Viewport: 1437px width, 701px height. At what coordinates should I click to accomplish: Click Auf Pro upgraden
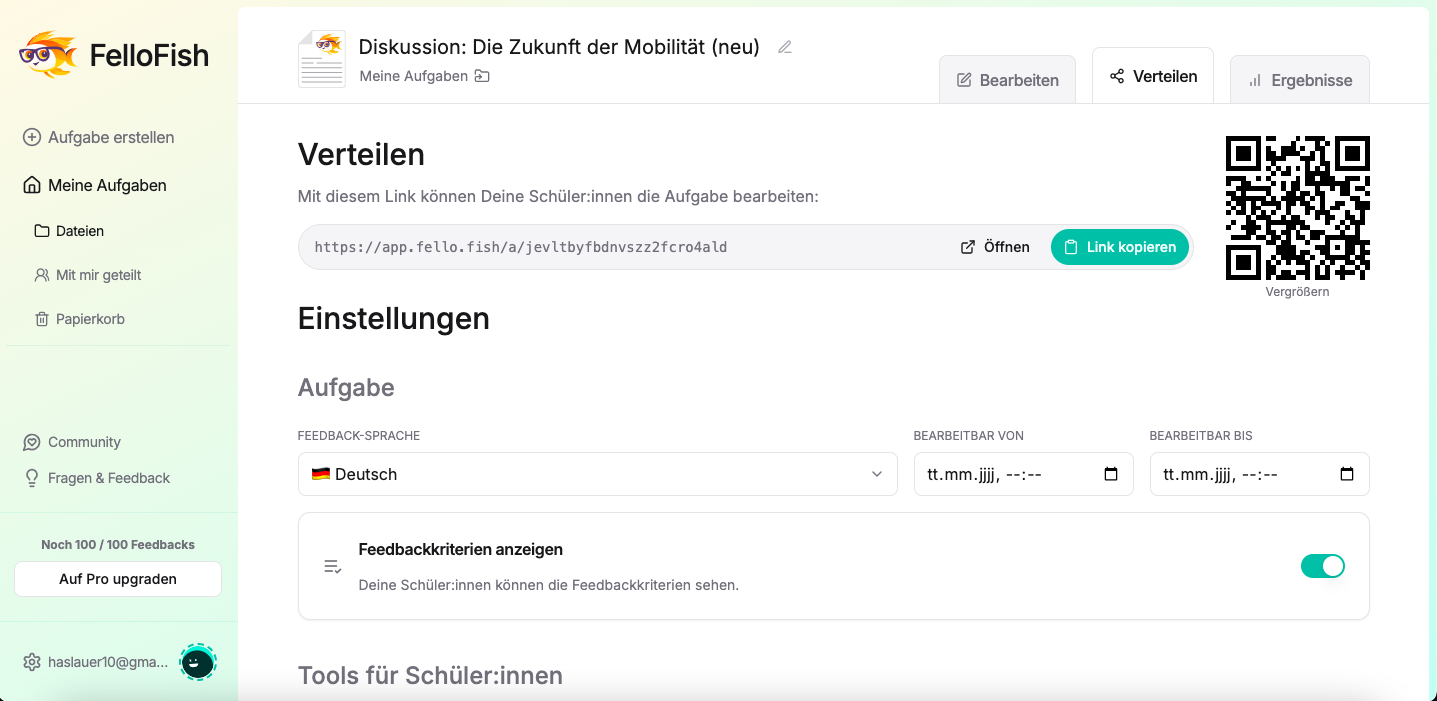(117, 579)
